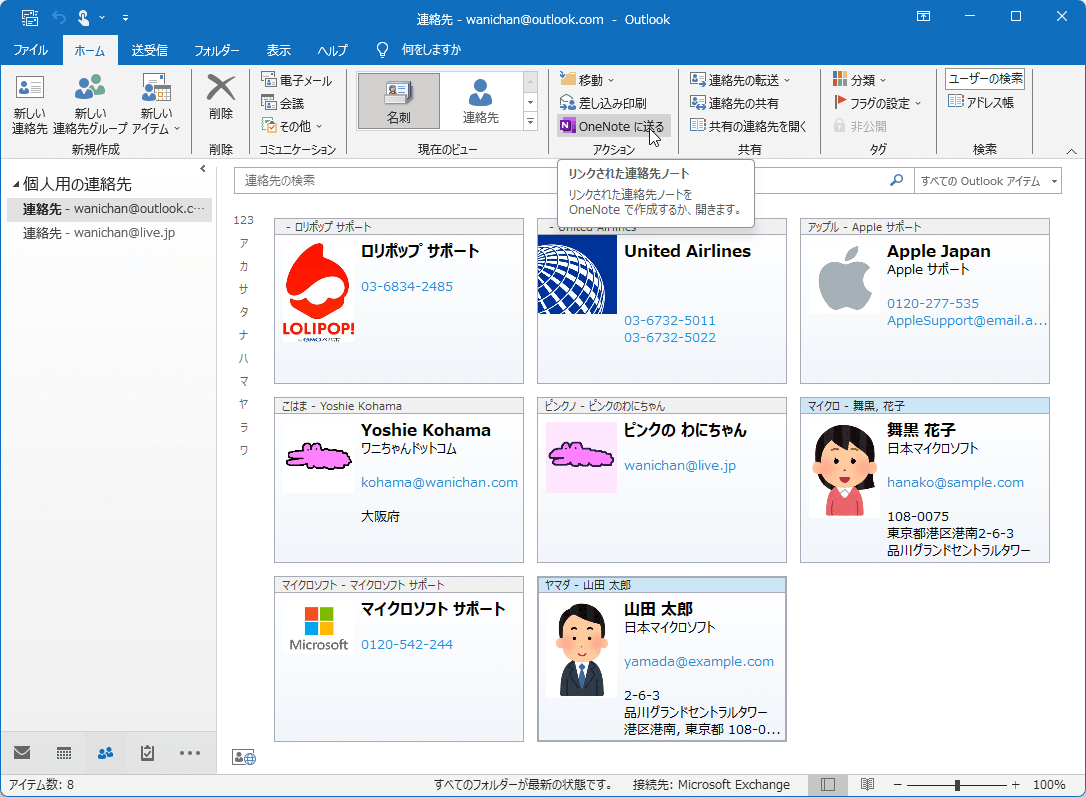Send the contact to OneNote
Screen dimensions: 1086x797
click(x=612, y=126)
